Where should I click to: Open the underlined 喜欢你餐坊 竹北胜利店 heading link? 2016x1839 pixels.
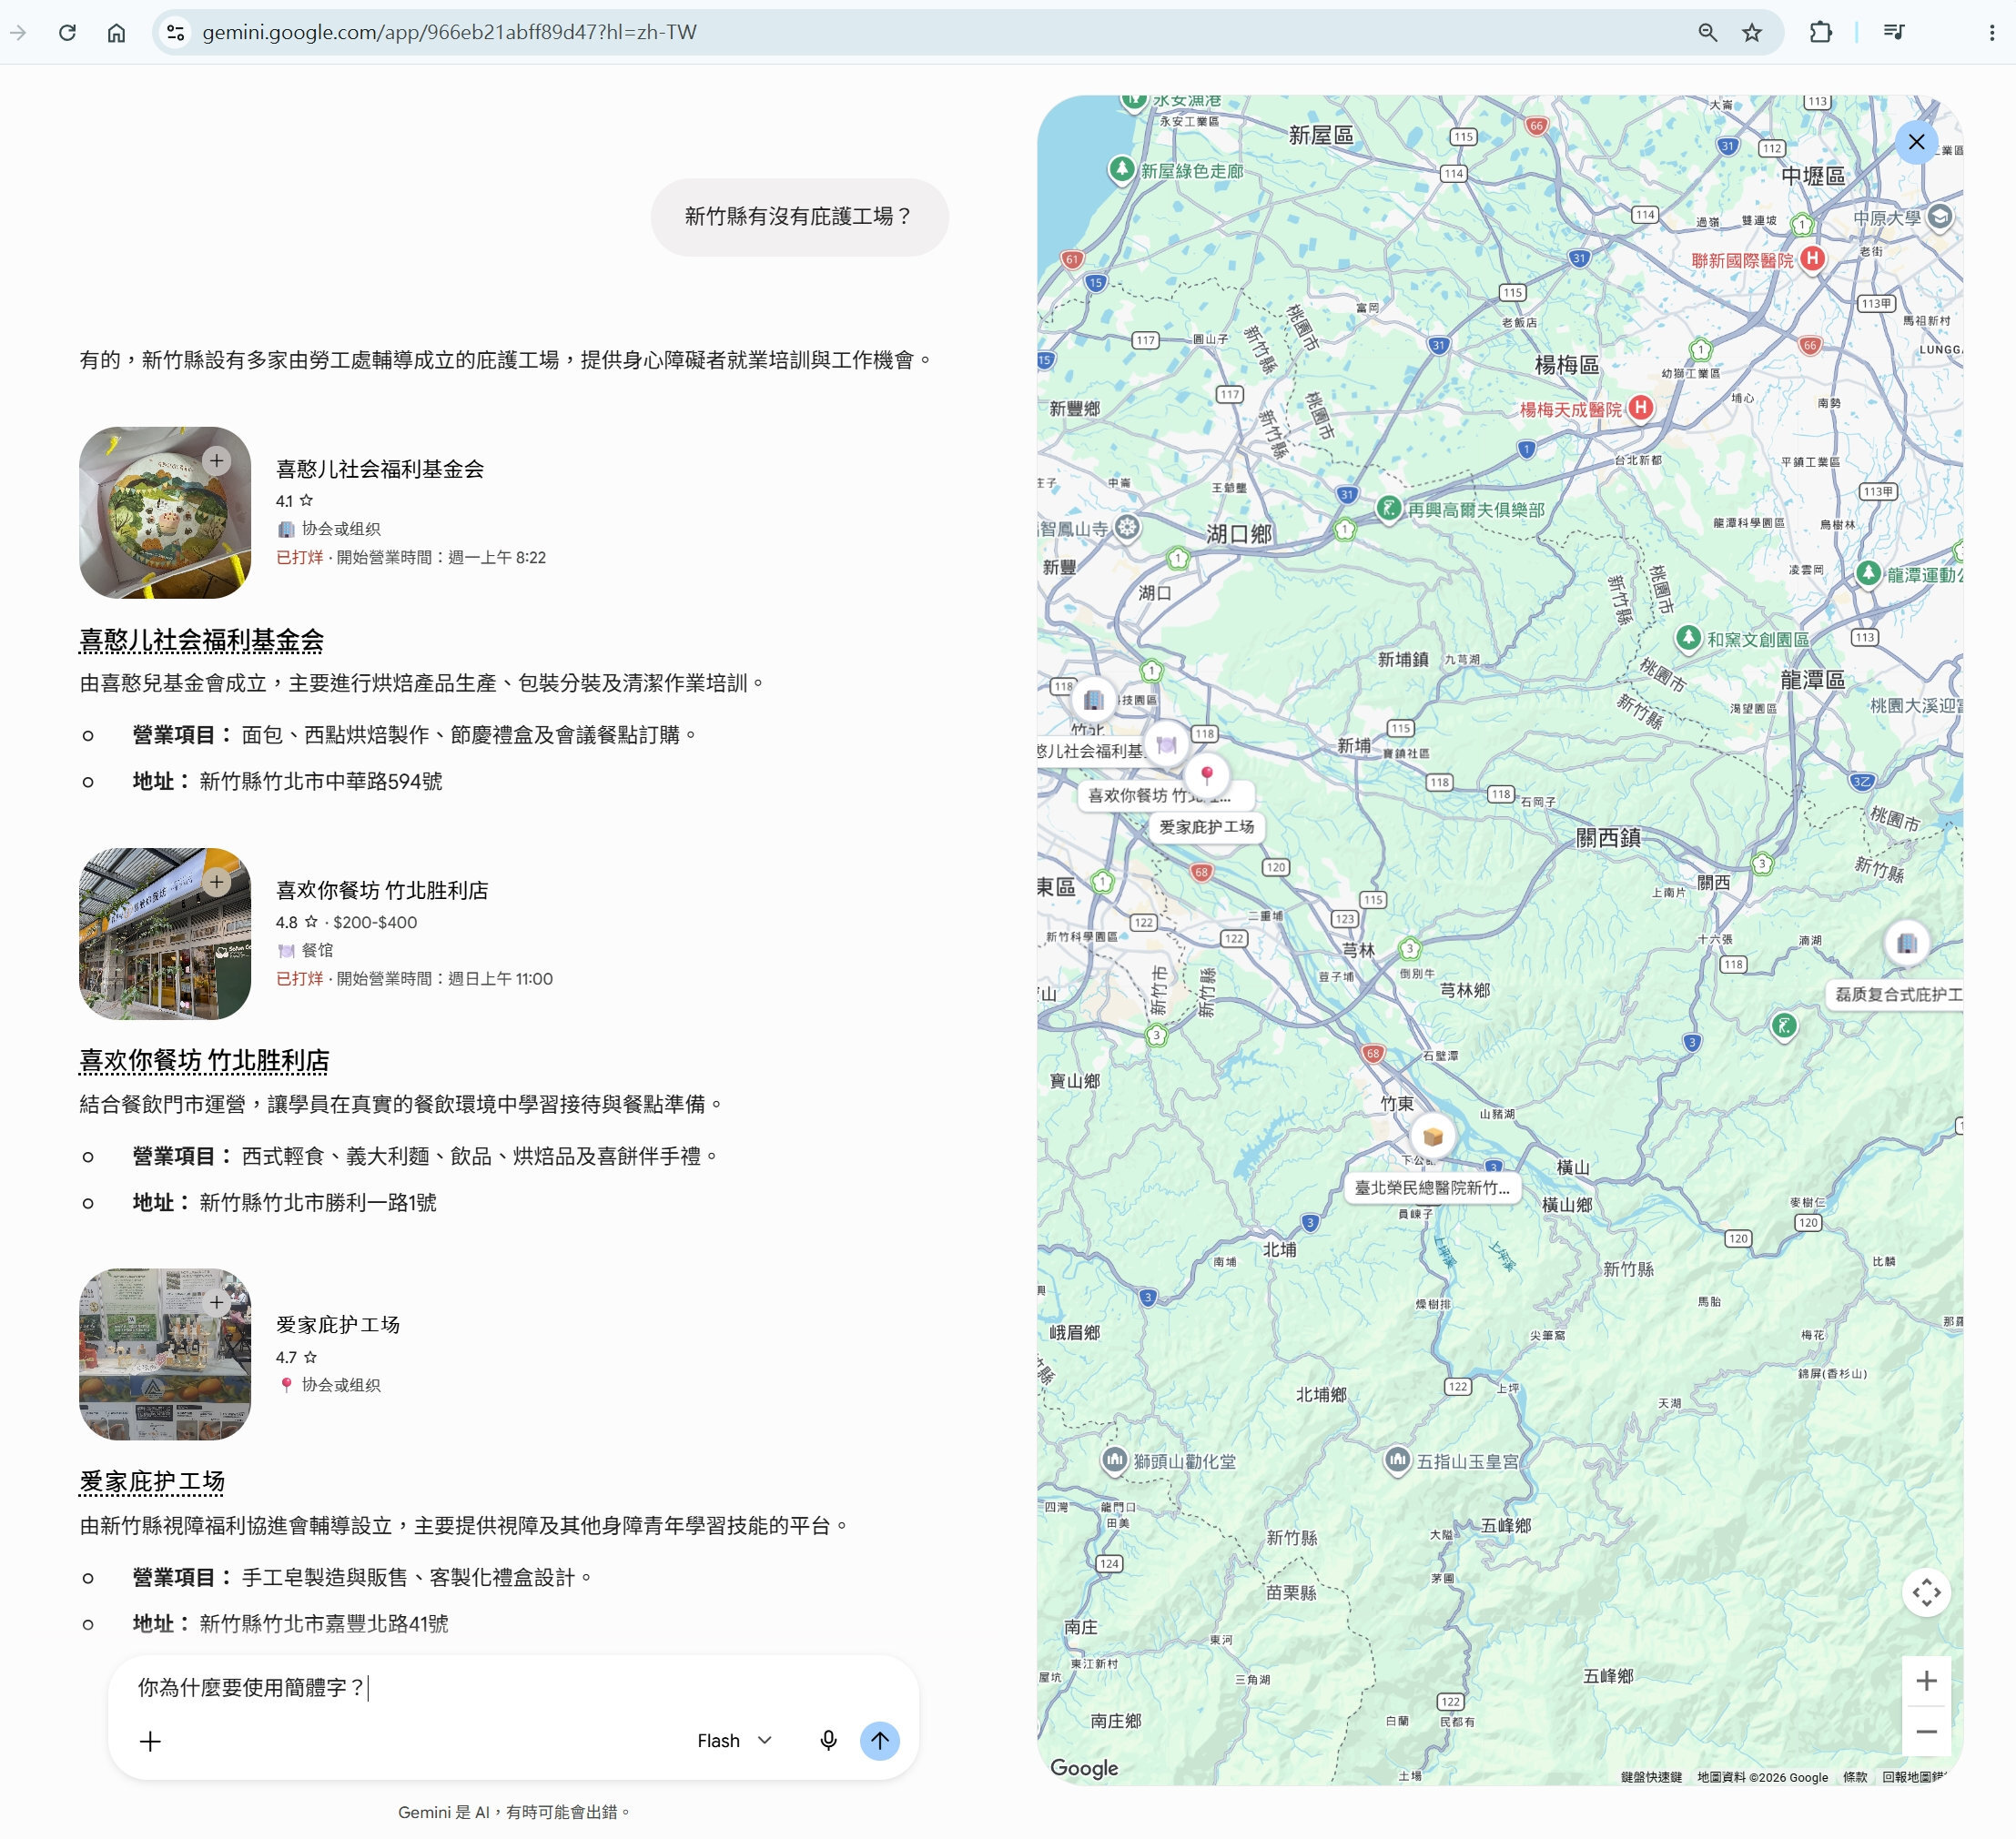coord(204,1061)
